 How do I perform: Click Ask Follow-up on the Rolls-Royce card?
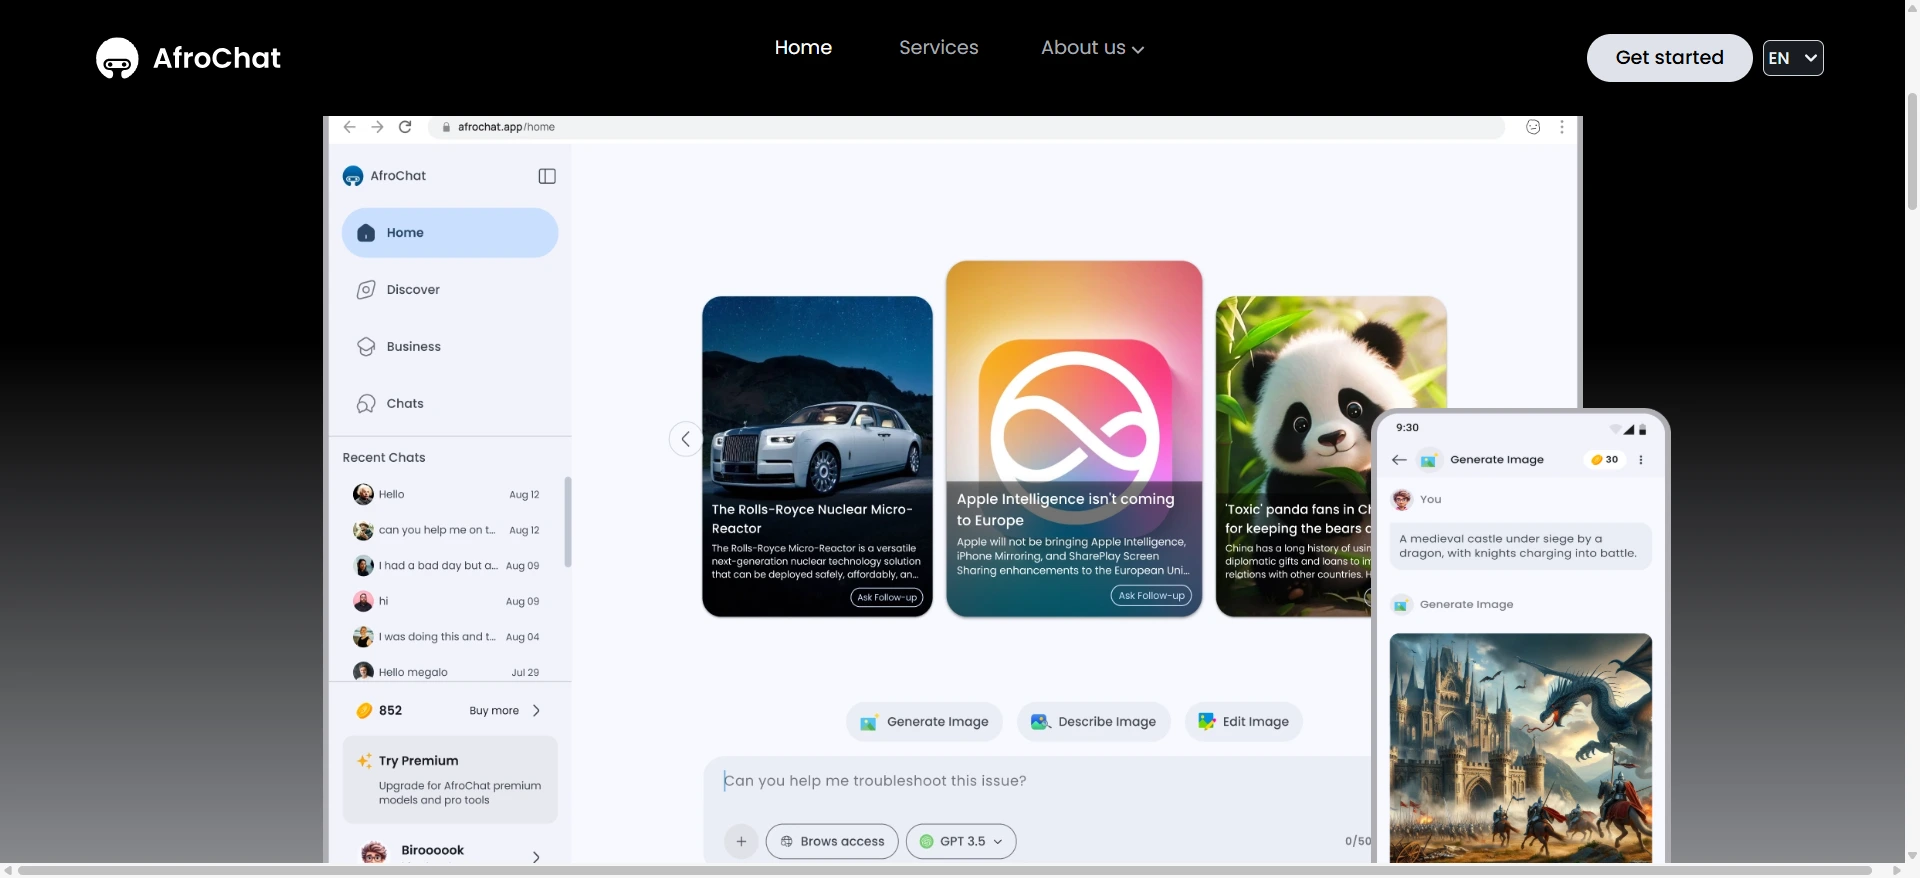(x=887, y=597)
